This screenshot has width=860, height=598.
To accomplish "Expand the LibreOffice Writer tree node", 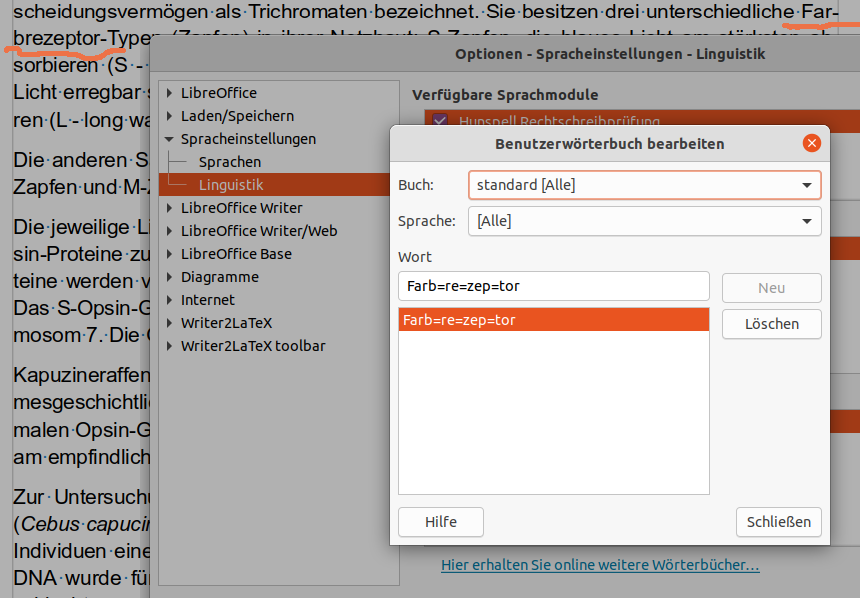I will point(169,208).
